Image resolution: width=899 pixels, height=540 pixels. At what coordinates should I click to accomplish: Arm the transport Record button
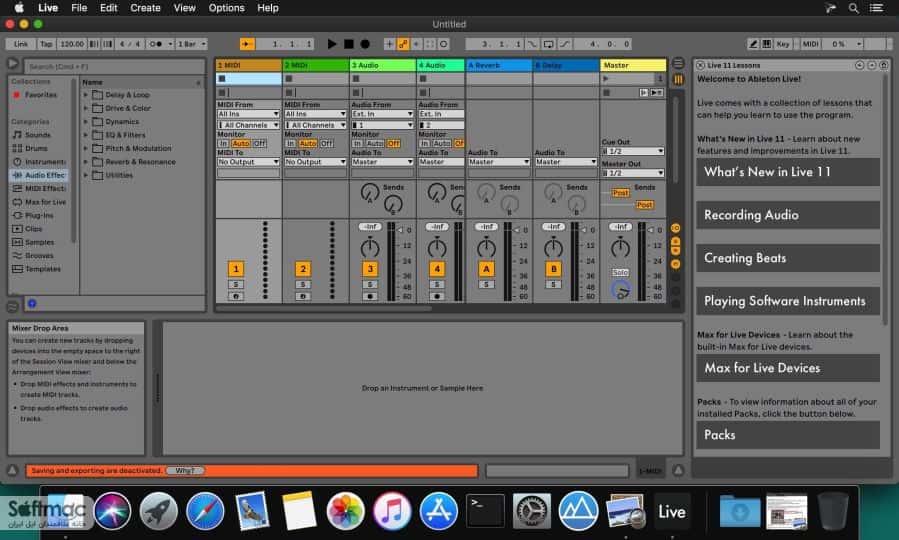coord(365,44)
